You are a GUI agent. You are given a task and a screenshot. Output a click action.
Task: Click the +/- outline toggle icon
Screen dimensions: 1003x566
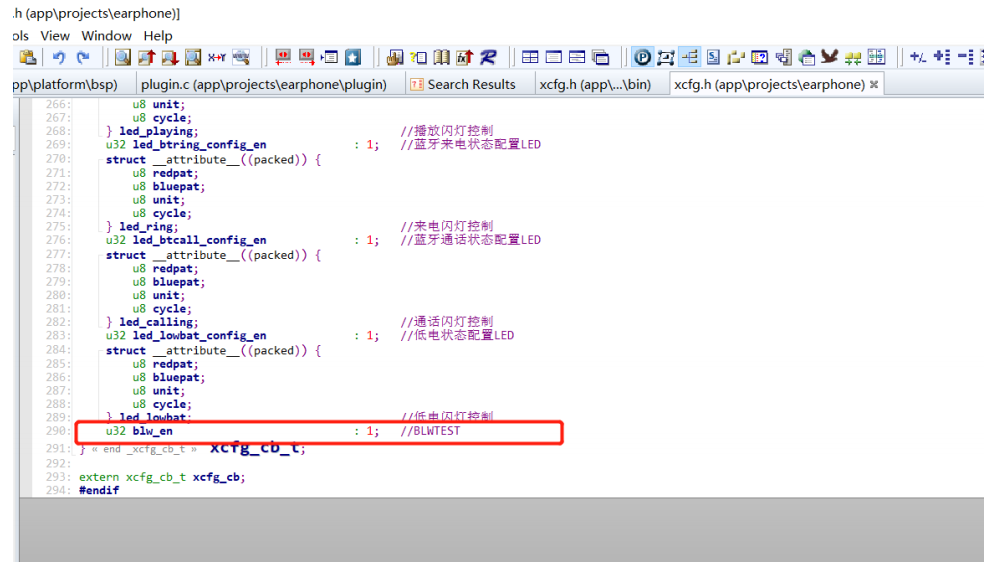coord(918,58)
